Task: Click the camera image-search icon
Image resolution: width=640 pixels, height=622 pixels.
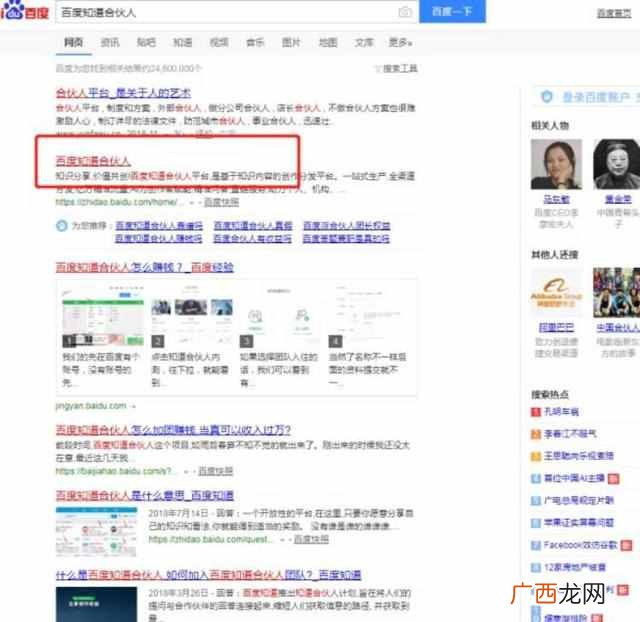Action: pos(405,12)
